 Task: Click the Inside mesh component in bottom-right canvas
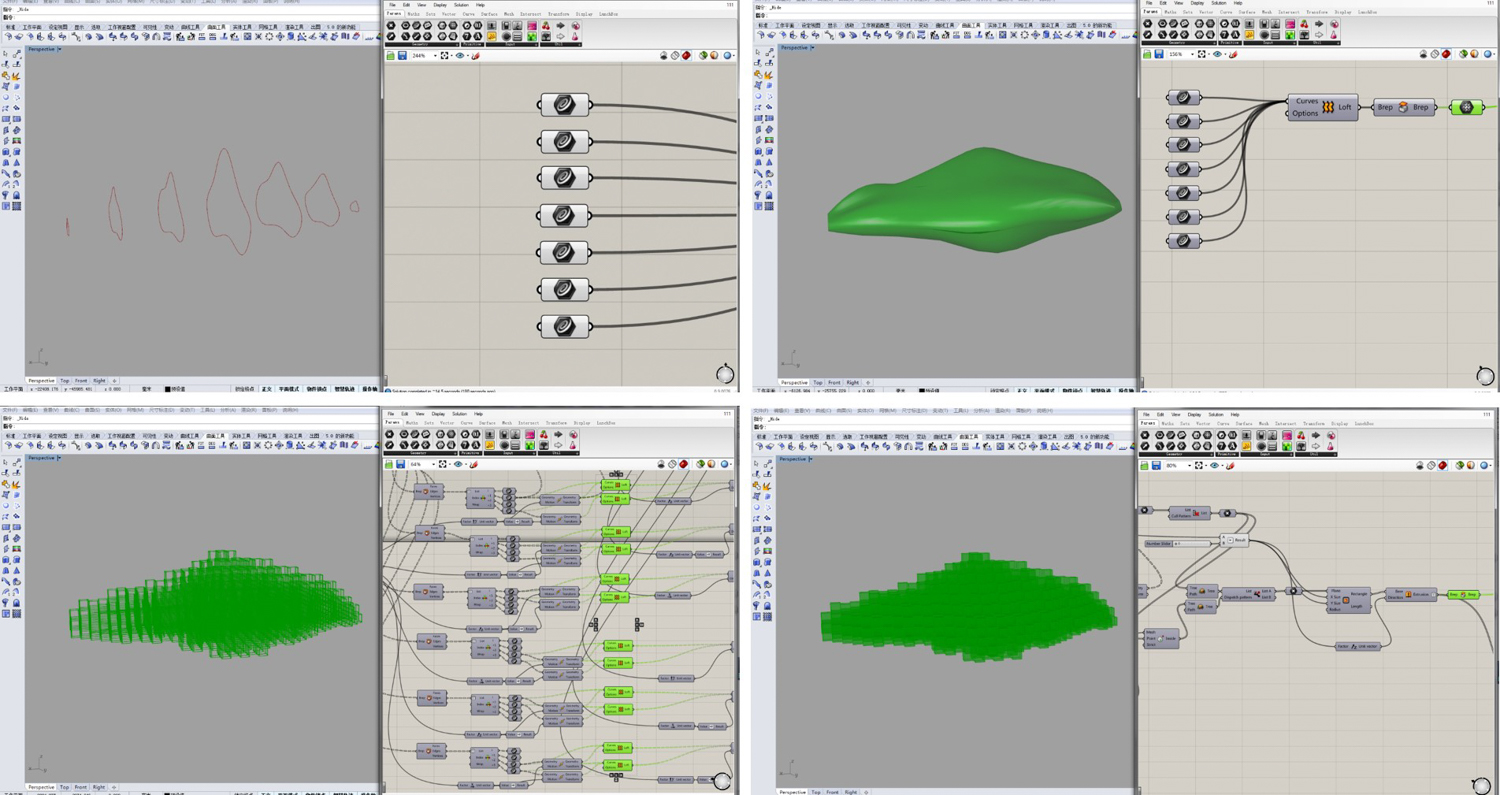click(x=1161, y=638)
